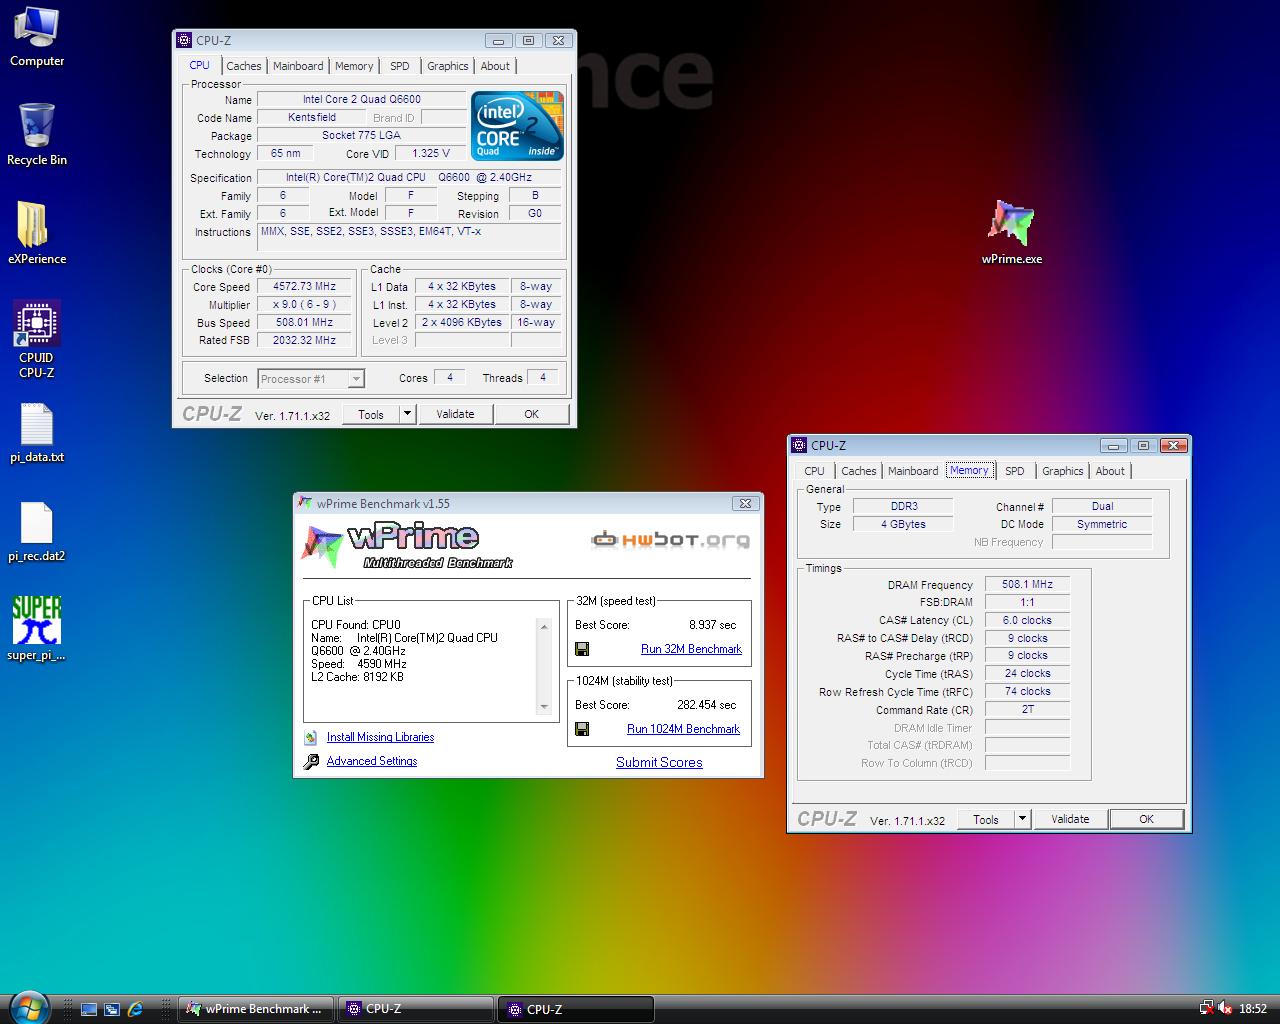1280x1024 pixels.
Task: Close the wPrime Benchmark window
Action: coord(744,503)
